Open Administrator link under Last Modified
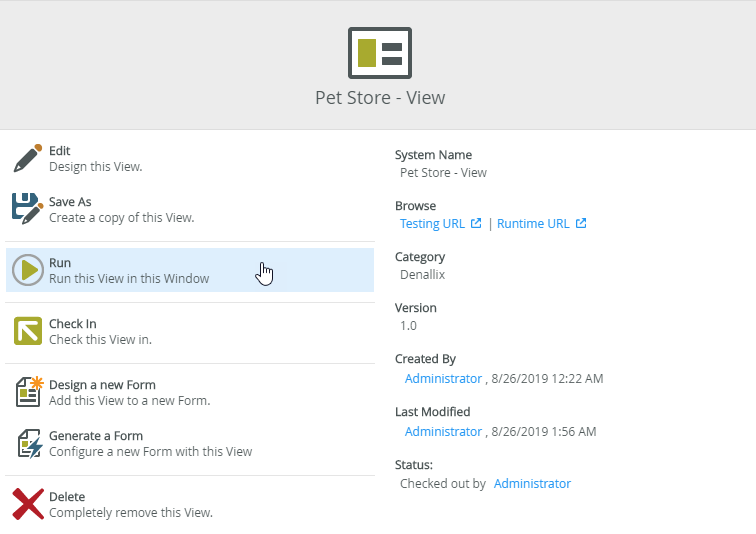756x534 pixels. coord(443,432)
